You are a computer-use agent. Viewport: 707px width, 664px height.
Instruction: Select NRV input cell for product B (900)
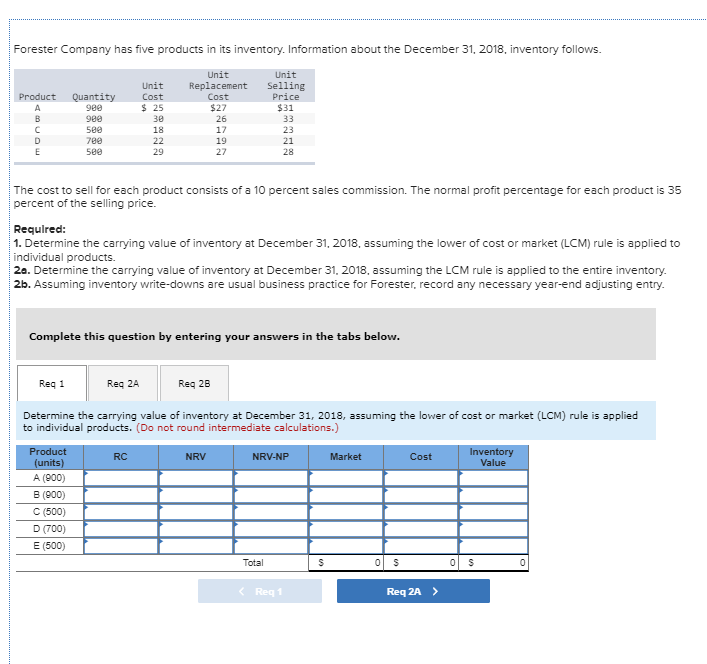coord(196,495)
